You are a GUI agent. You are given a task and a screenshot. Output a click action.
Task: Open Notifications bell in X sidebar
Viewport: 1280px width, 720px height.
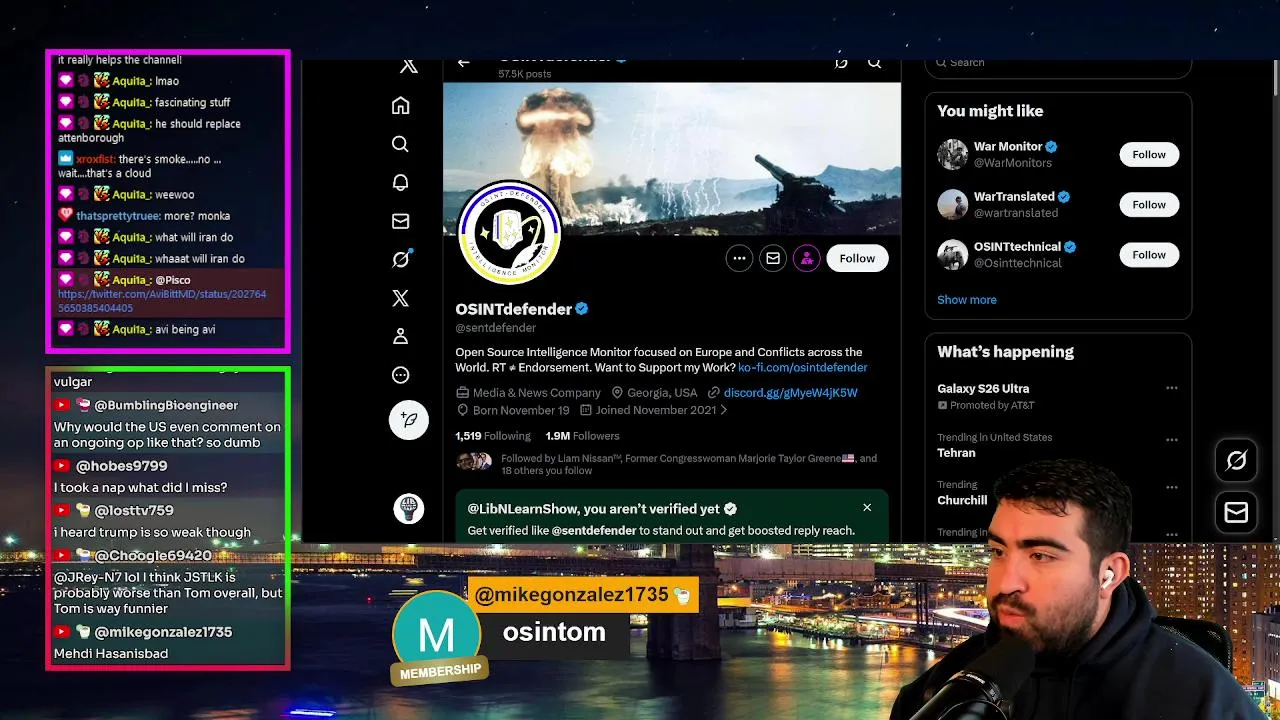pos(400,183)
